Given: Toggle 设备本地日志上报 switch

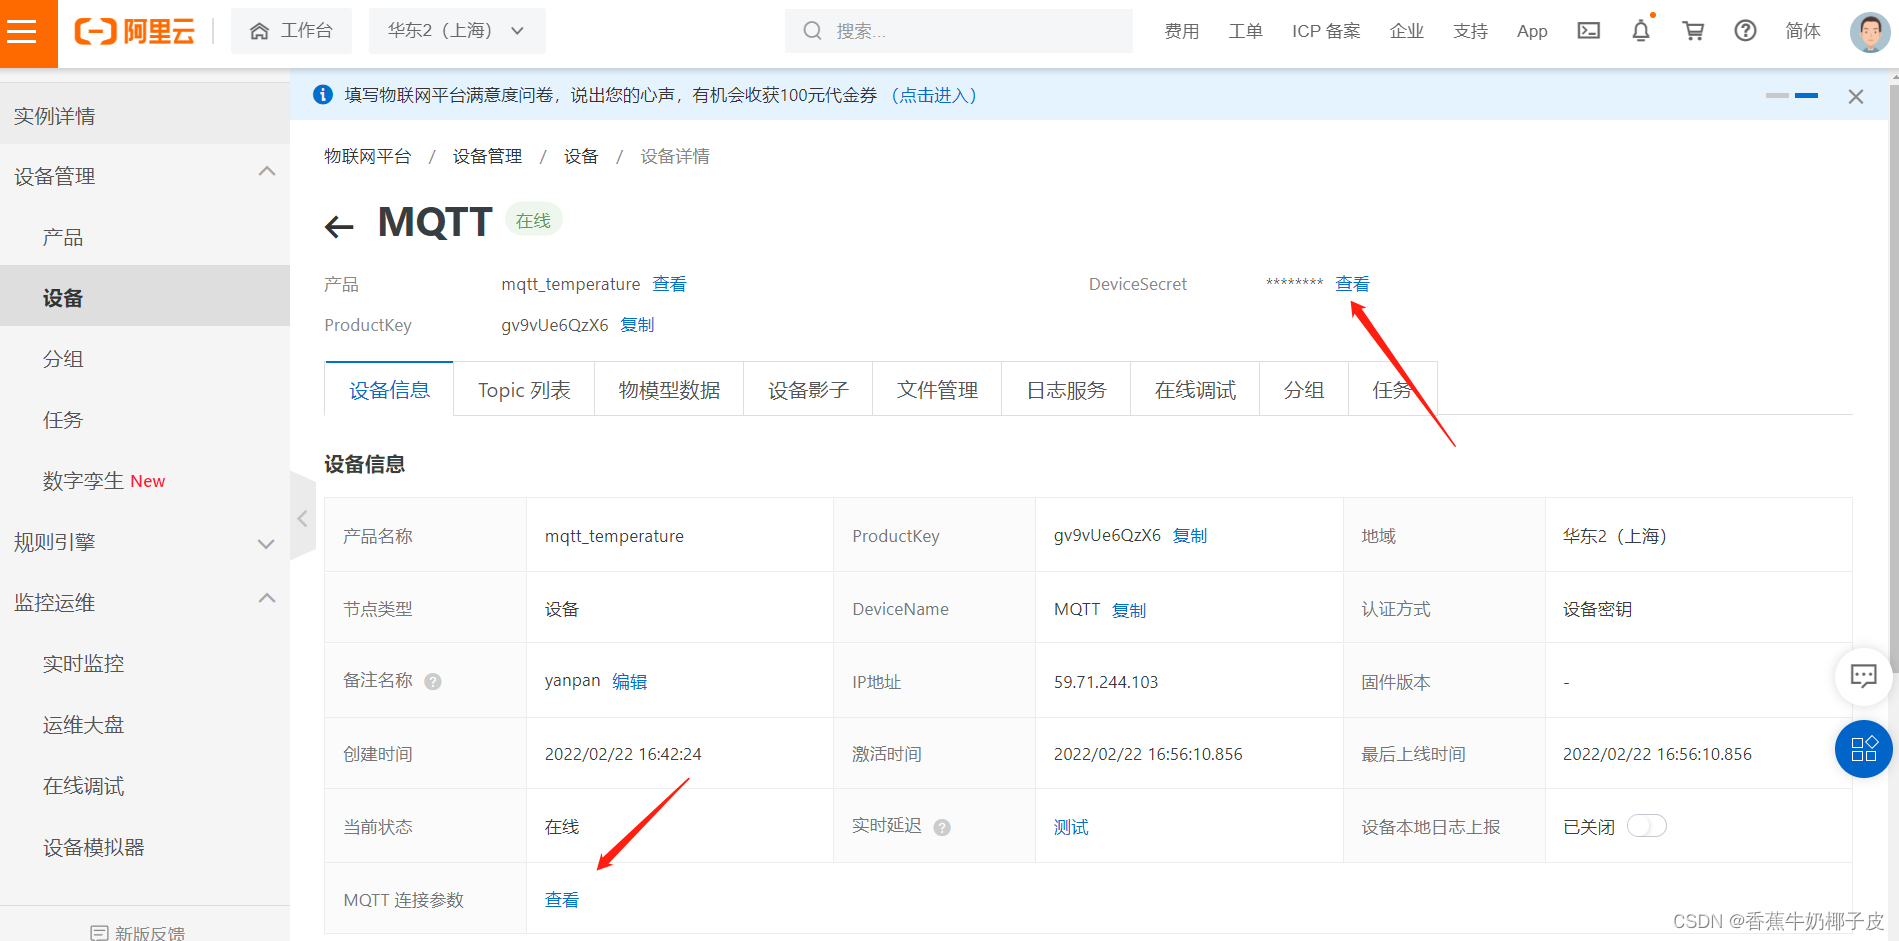Looking at the screenshot, I should coord(1647,826).
